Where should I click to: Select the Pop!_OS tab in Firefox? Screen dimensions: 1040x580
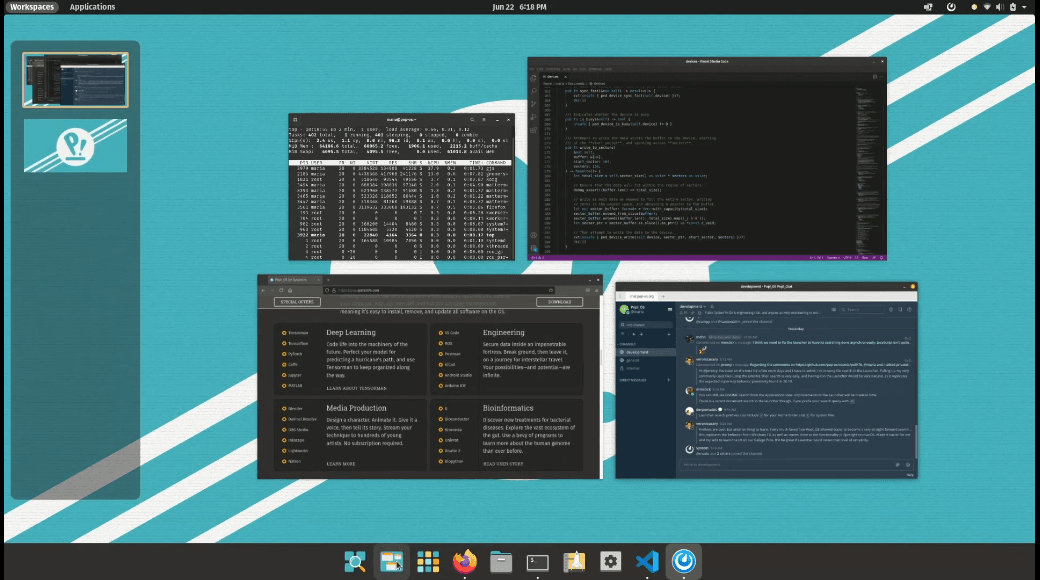[292, 281]
